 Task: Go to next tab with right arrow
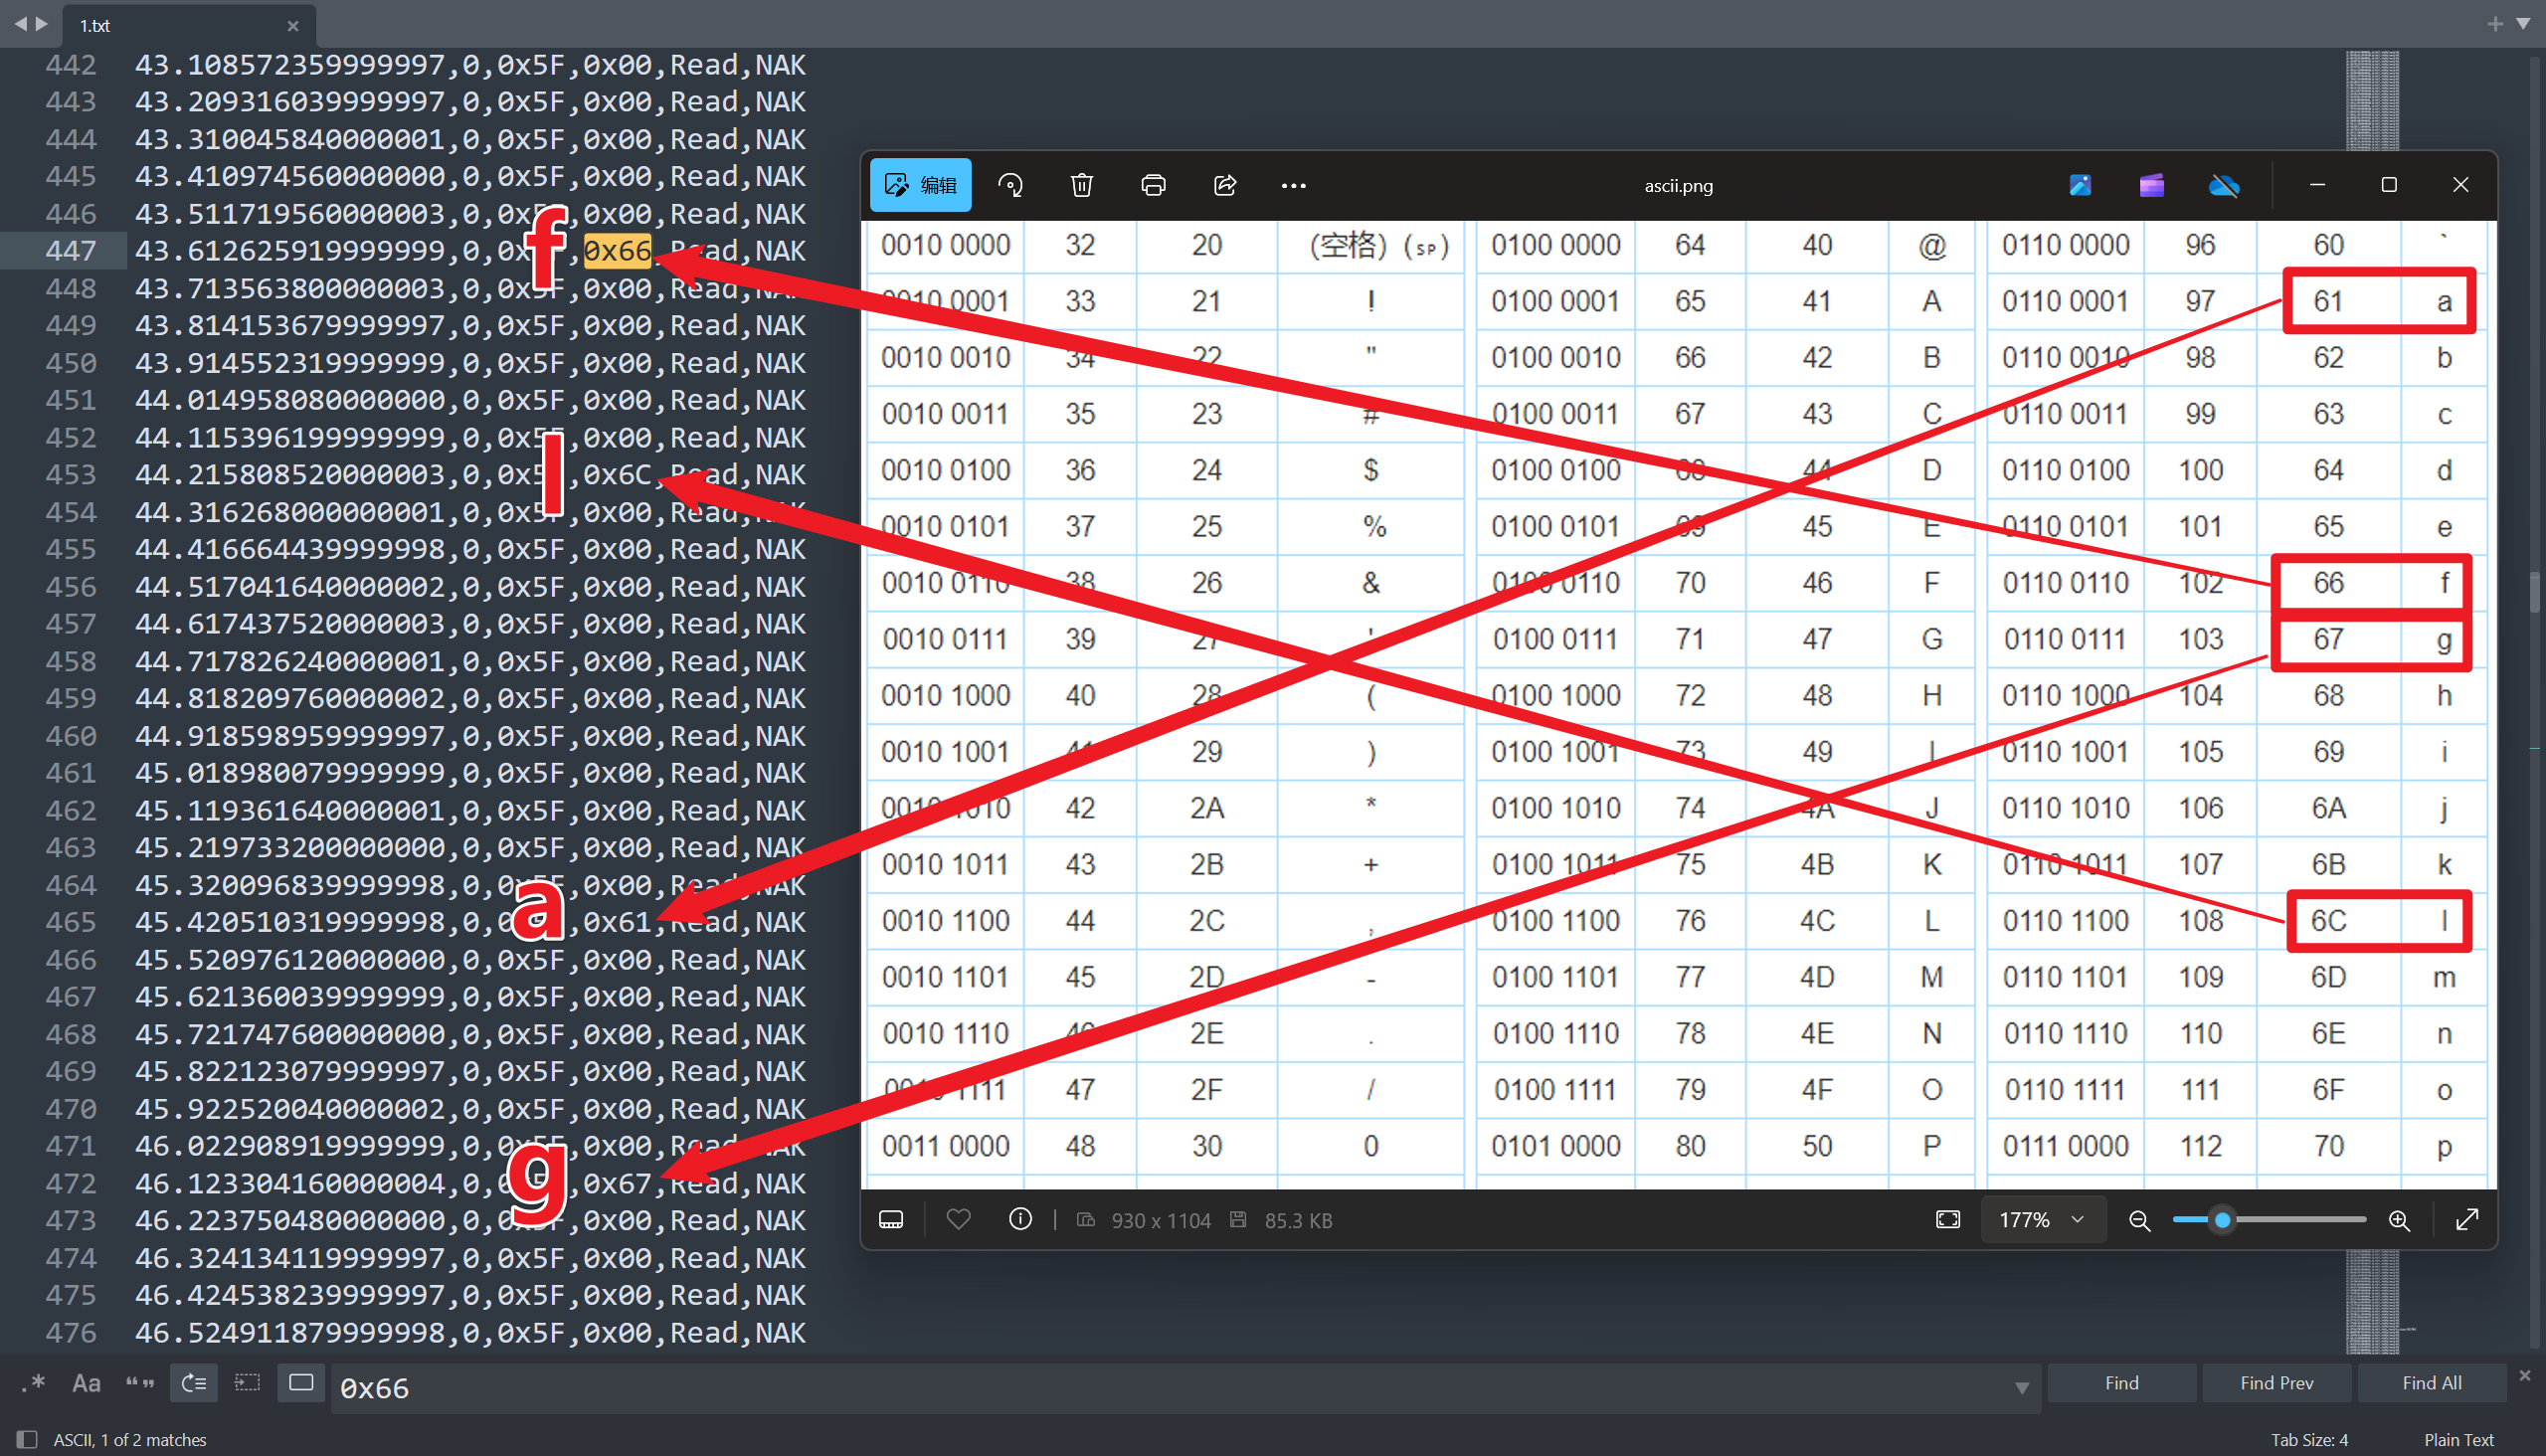pos(41,23)
